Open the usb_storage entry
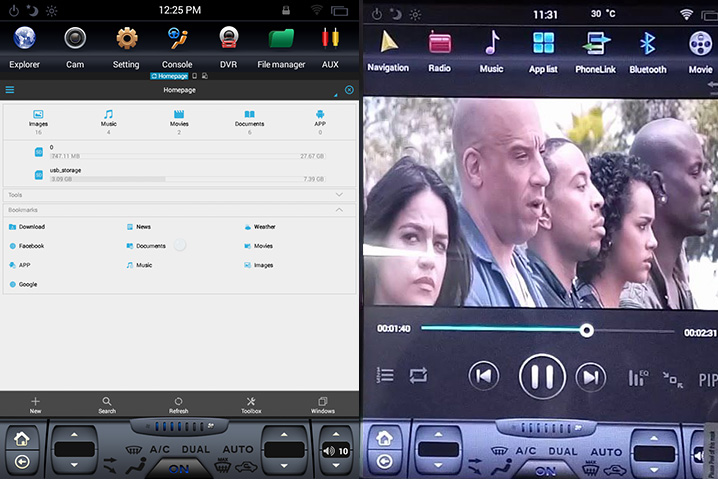 point(180,175)
